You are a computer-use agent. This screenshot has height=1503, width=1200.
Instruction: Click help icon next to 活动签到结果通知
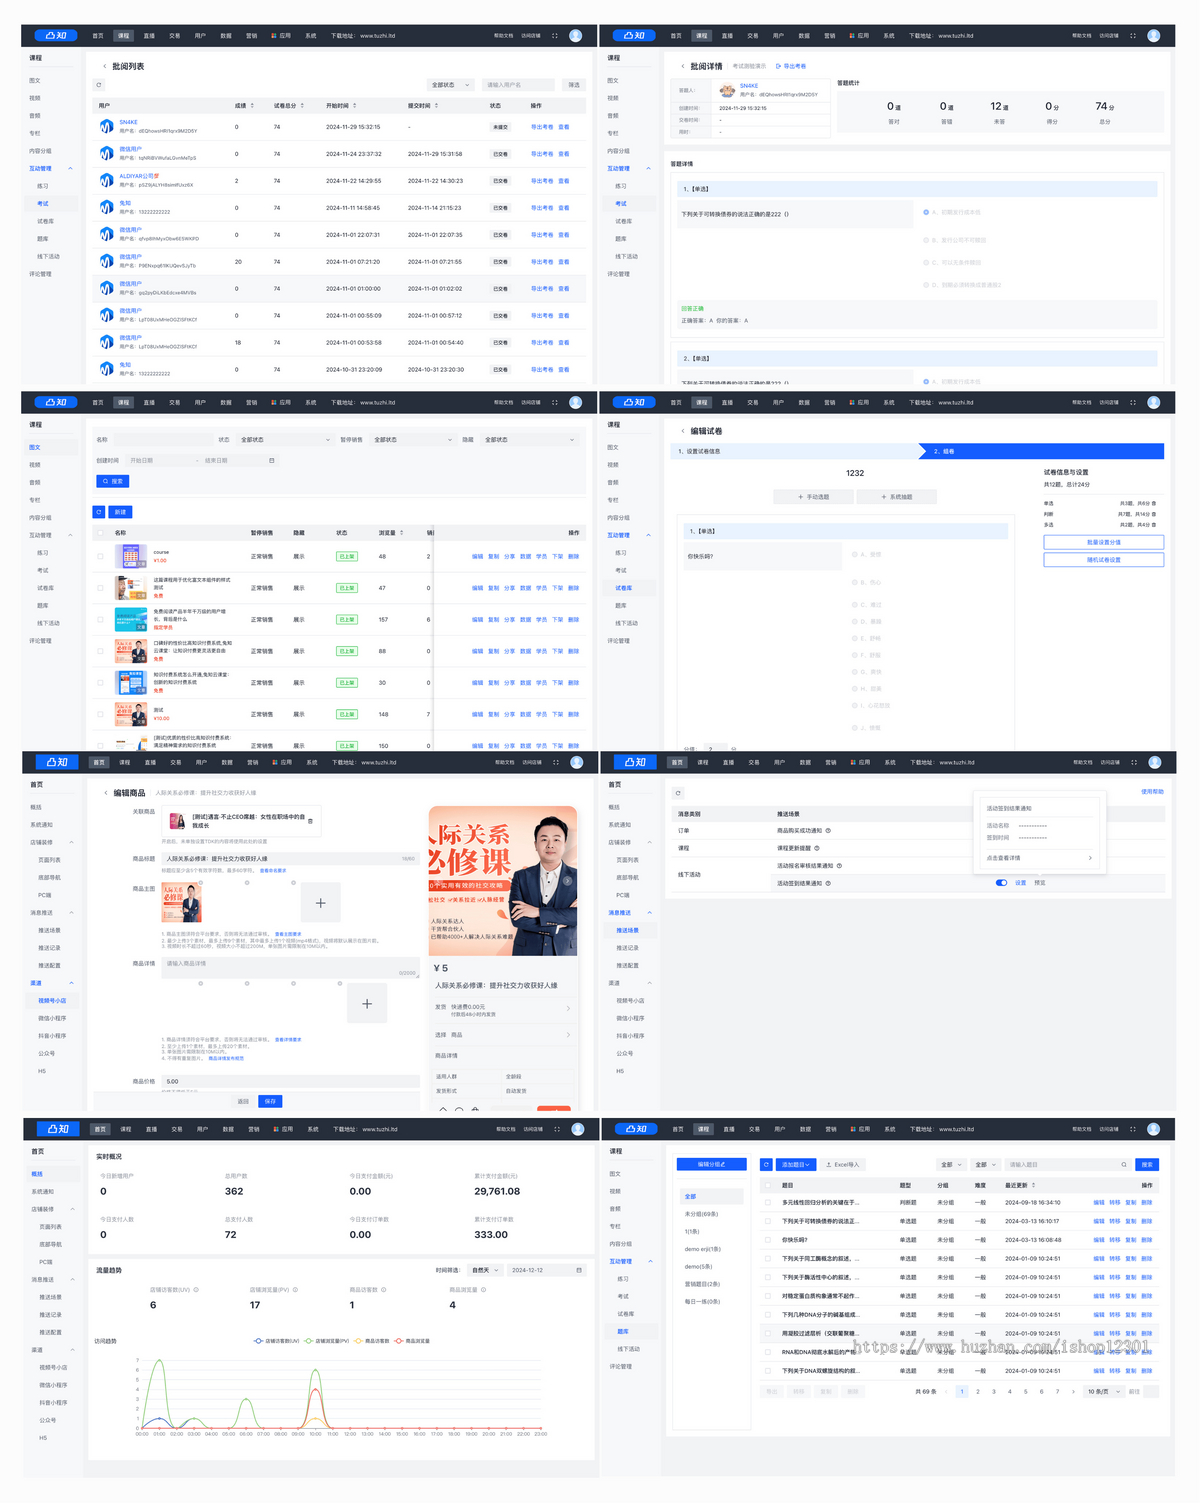(828, 883)
